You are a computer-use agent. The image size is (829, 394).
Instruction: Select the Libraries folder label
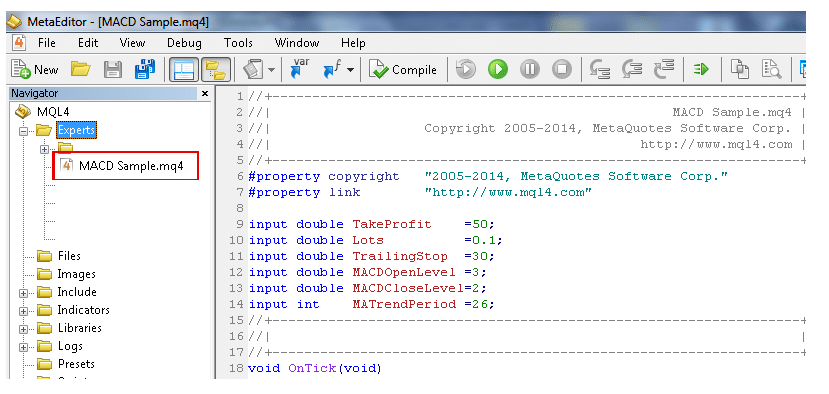point(79,328)
